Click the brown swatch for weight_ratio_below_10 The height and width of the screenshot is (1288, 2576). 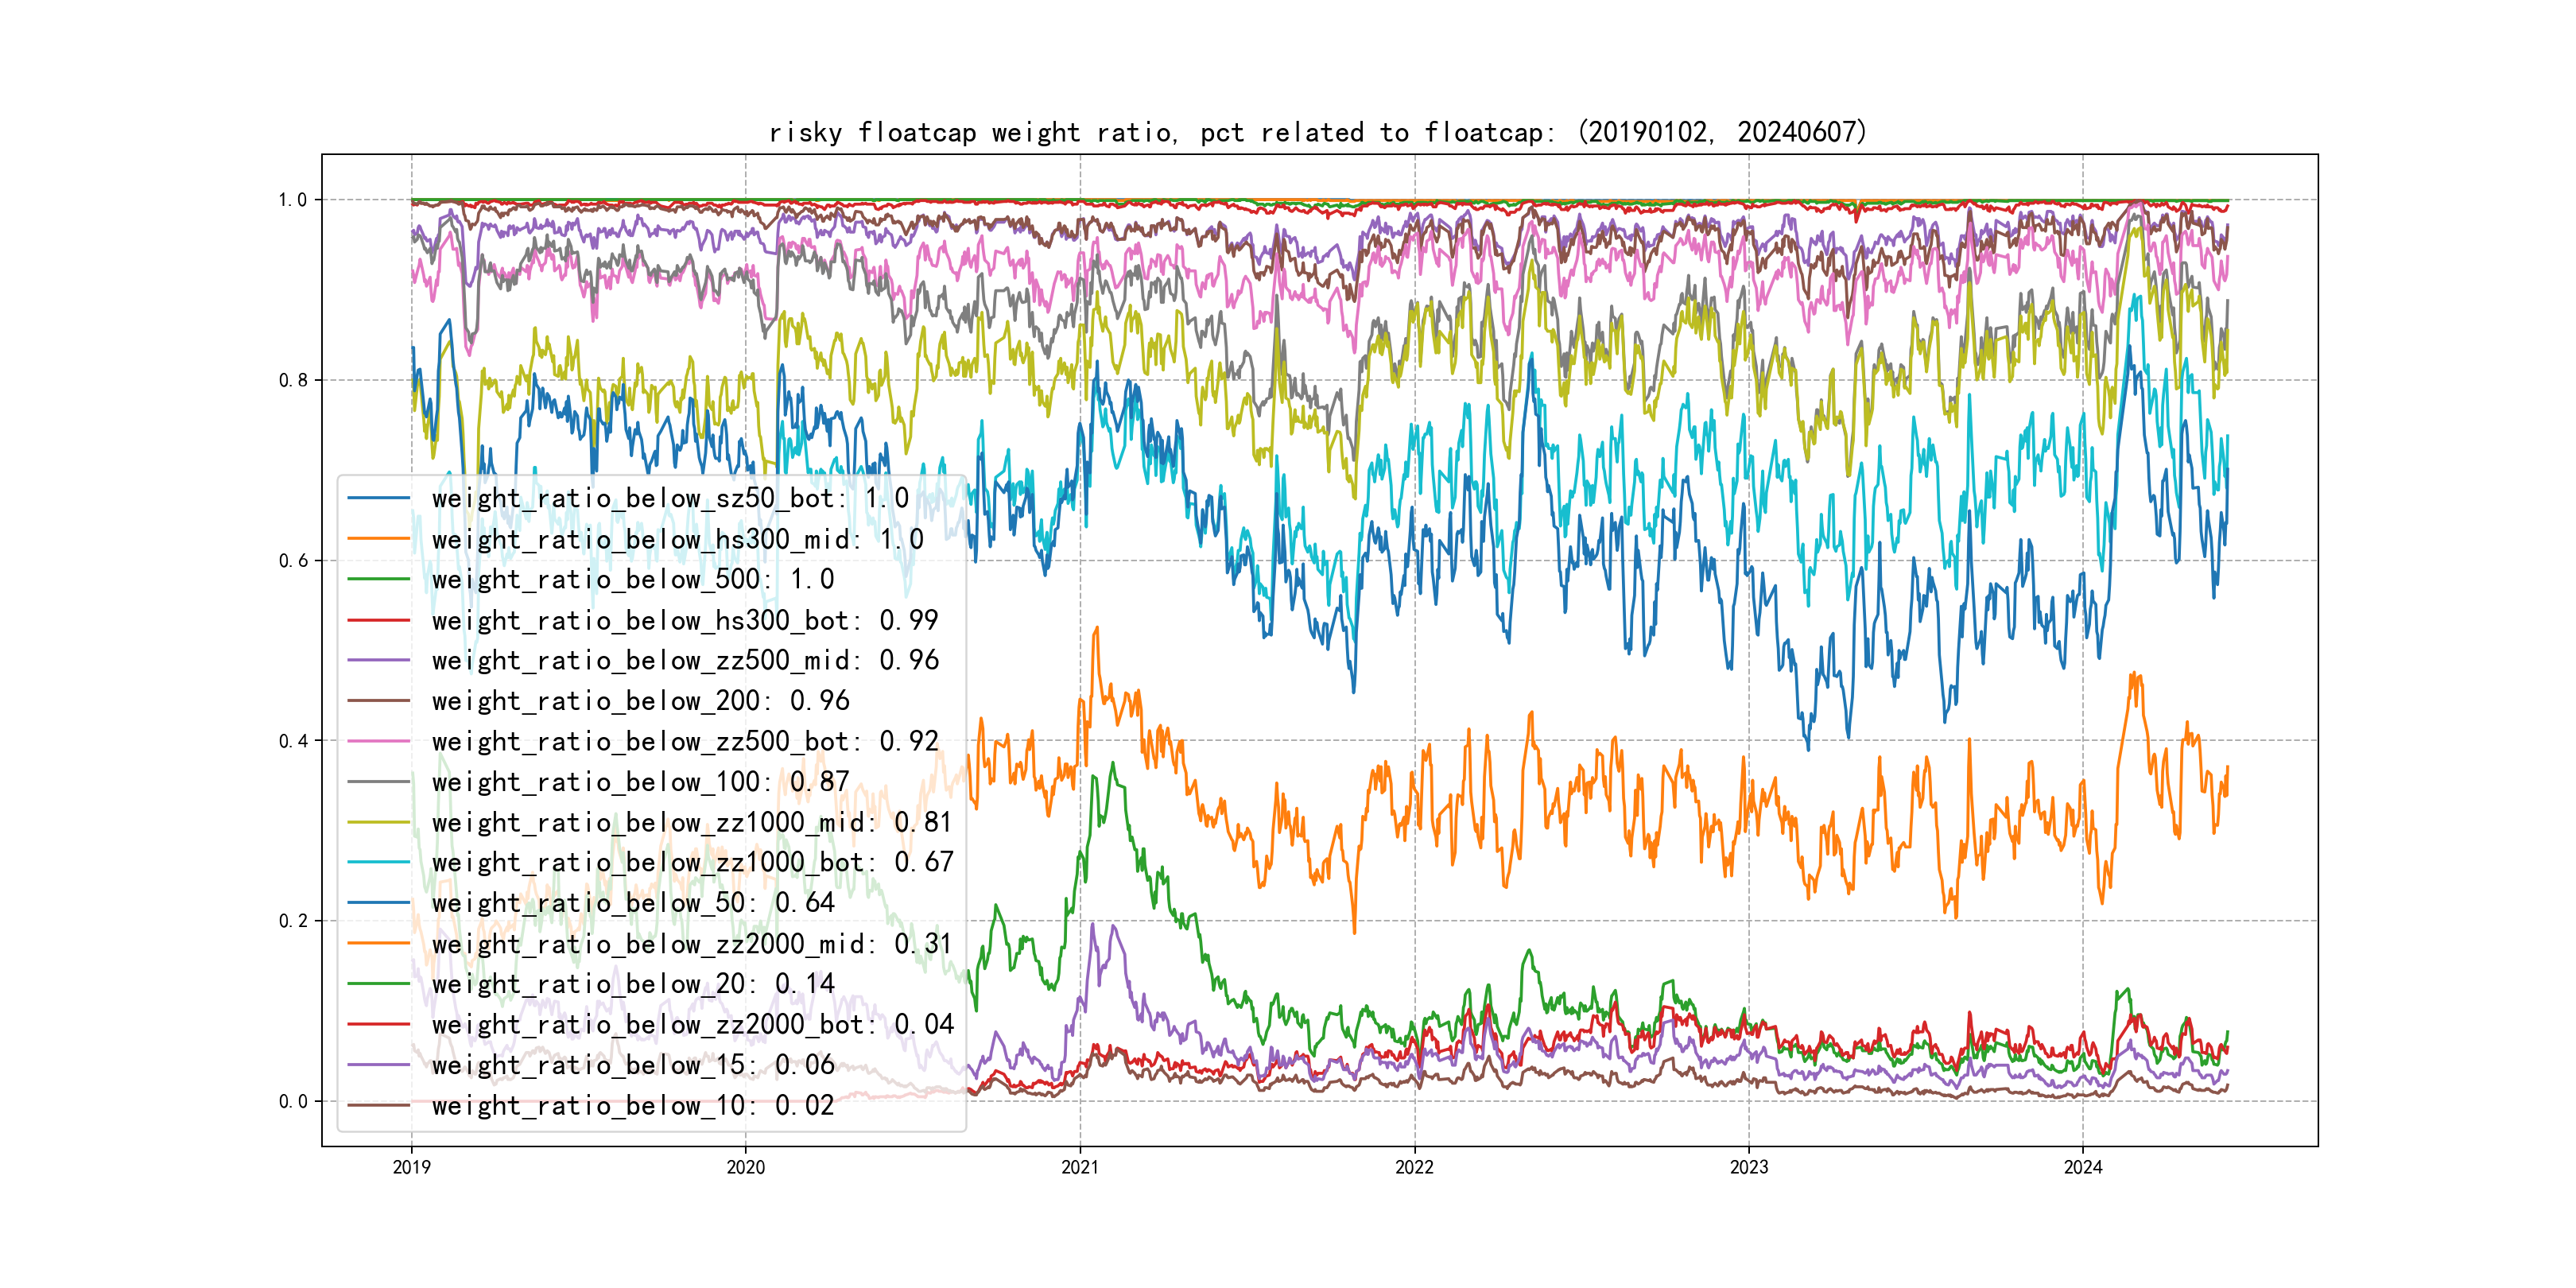(x=379, y=1105)
